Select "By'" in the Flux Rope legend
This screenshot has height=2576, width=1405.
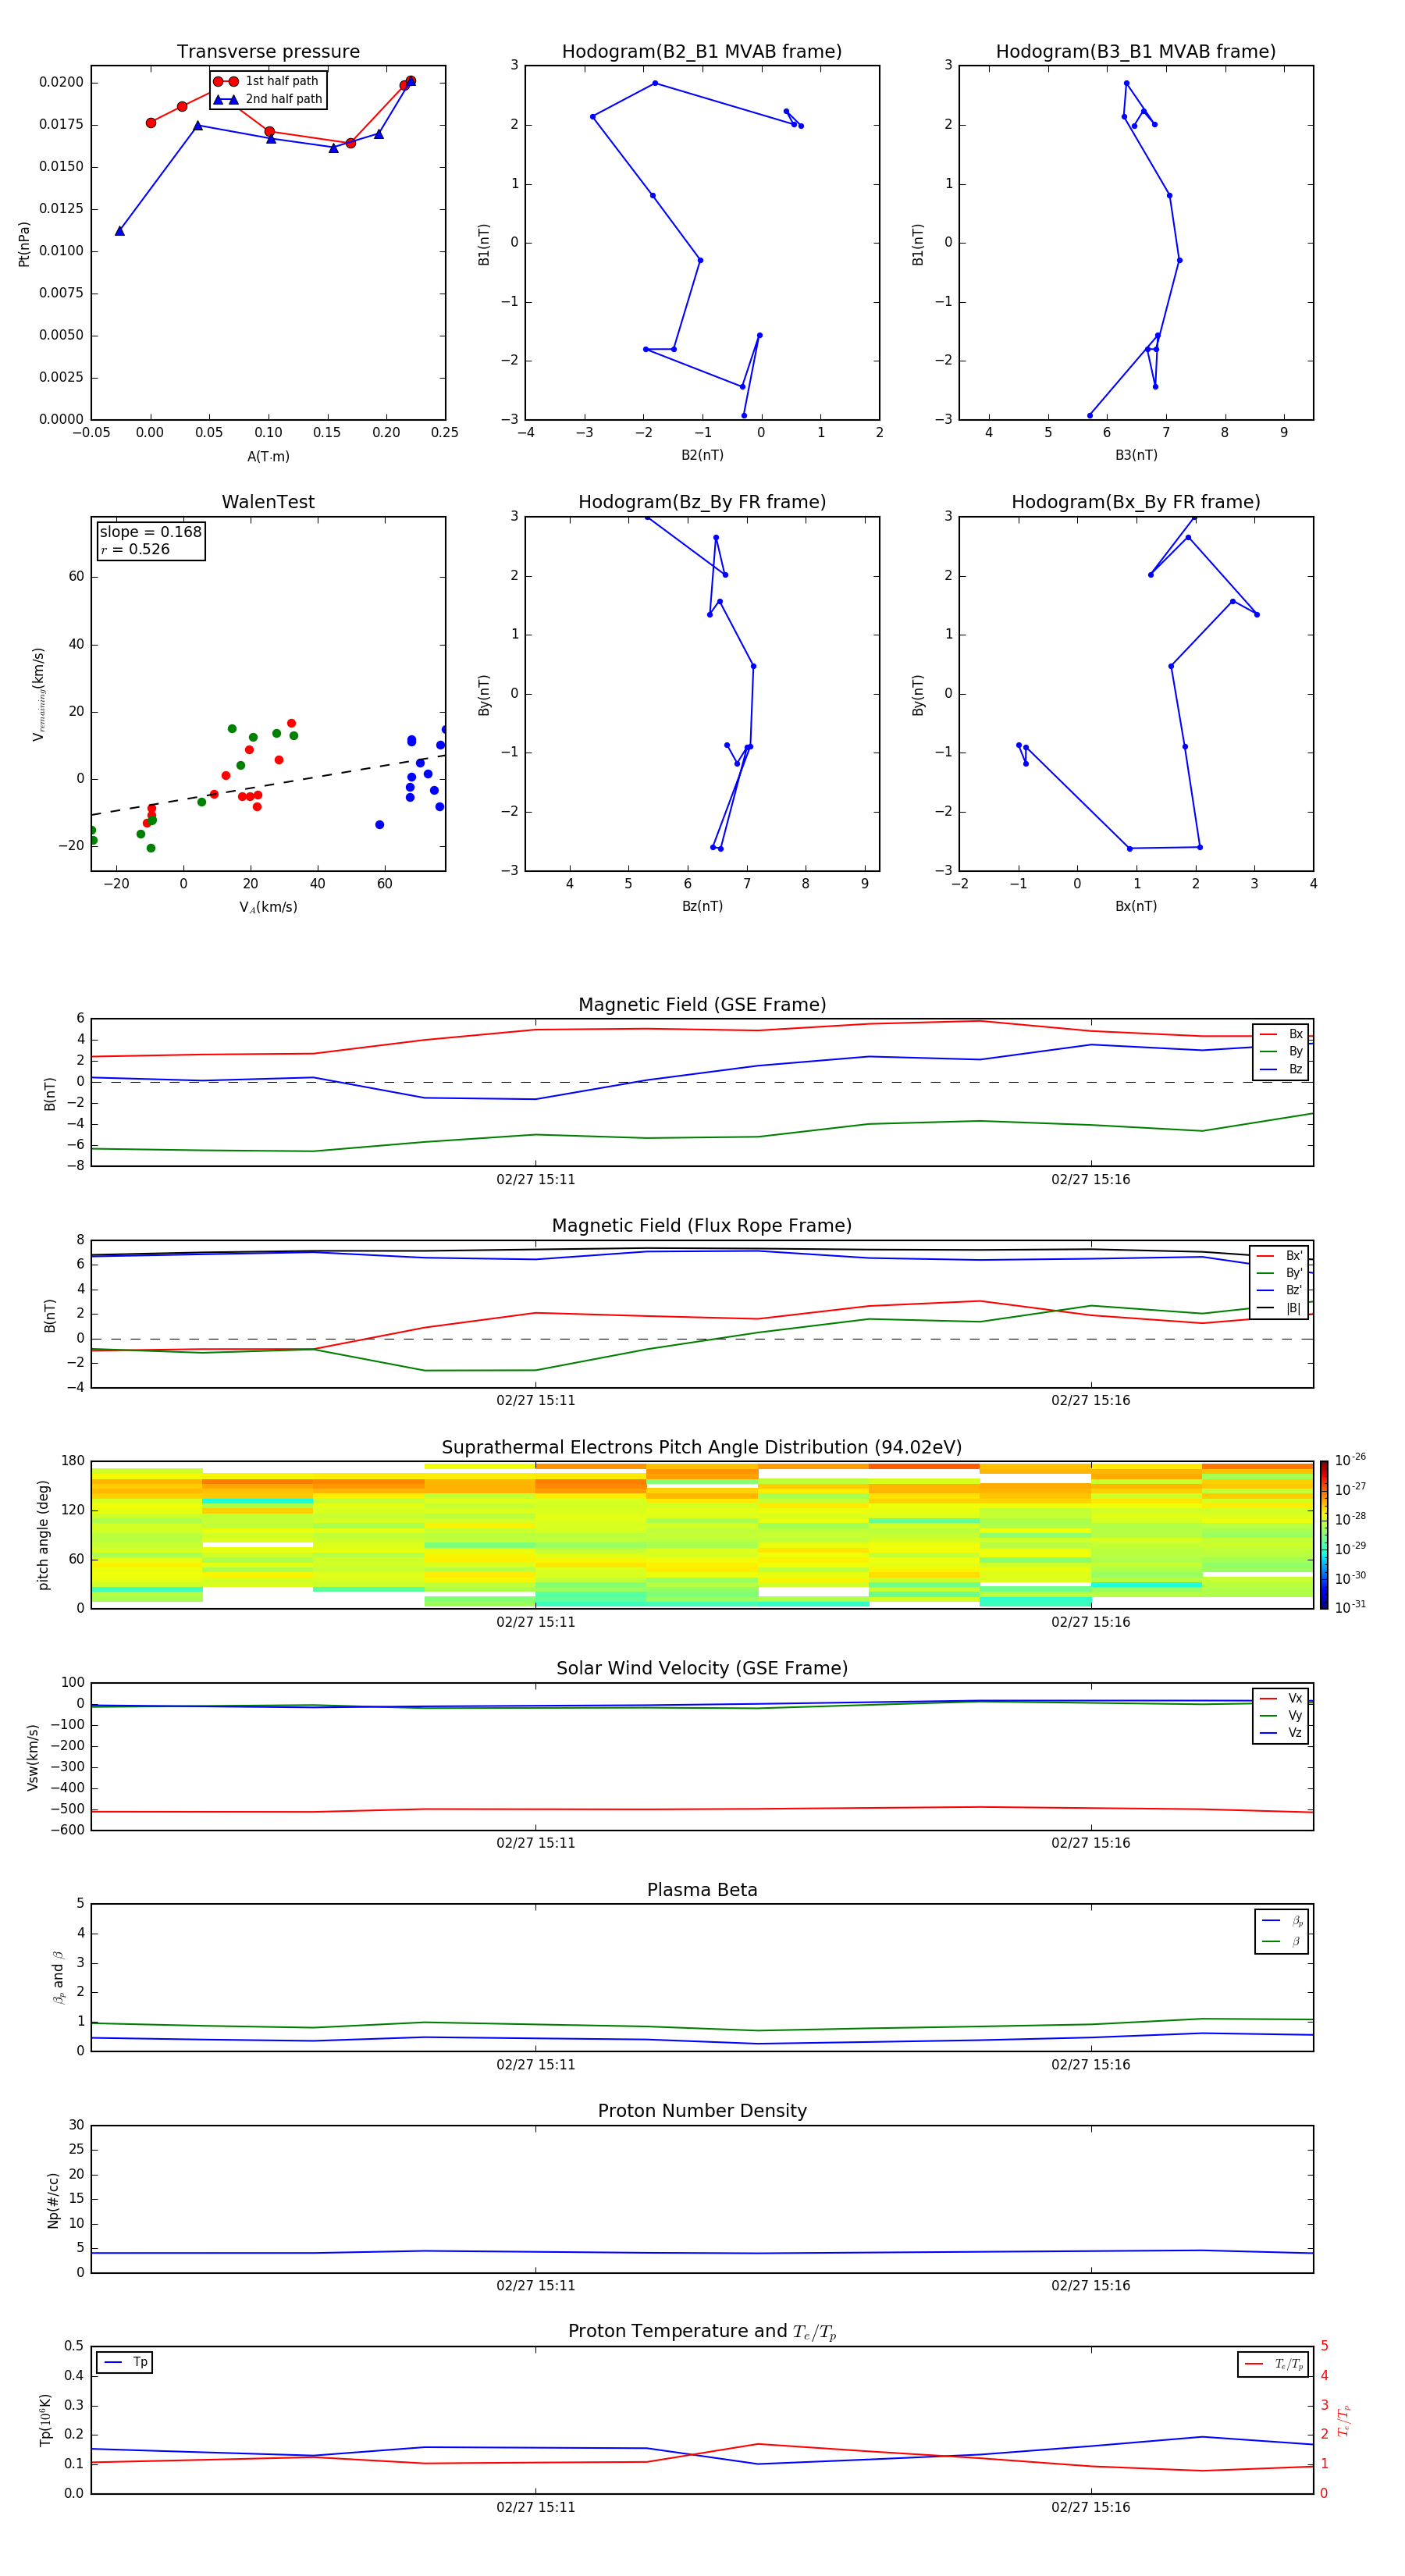tap(1281, 1273)
